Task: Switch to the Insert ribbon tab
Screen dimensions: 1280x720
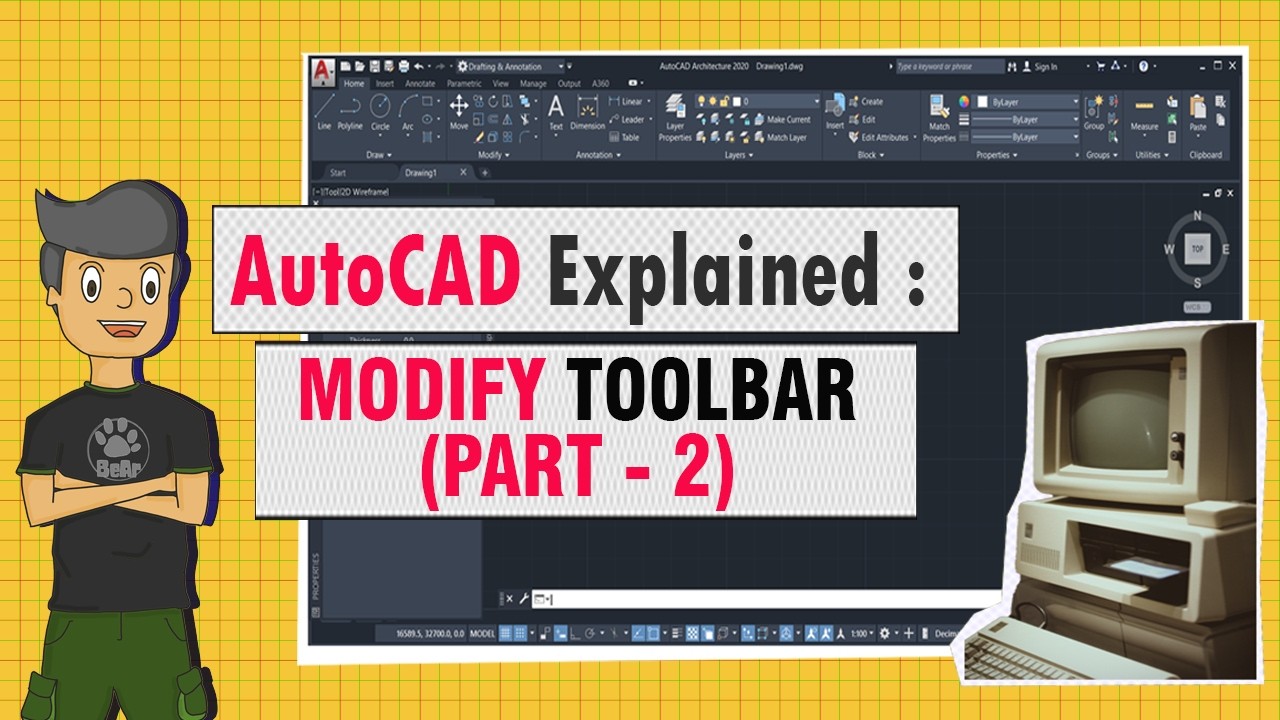Action: 385,84
